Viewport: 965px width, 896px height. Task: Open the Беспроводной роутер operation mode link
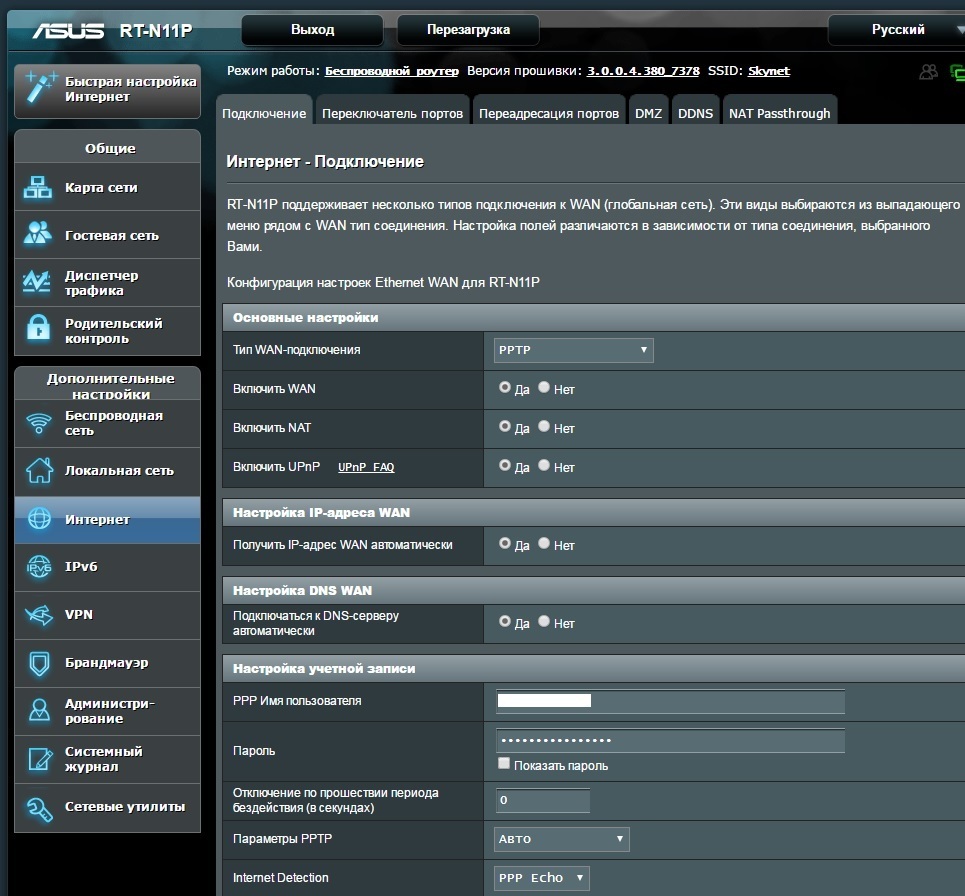point(392,71)
